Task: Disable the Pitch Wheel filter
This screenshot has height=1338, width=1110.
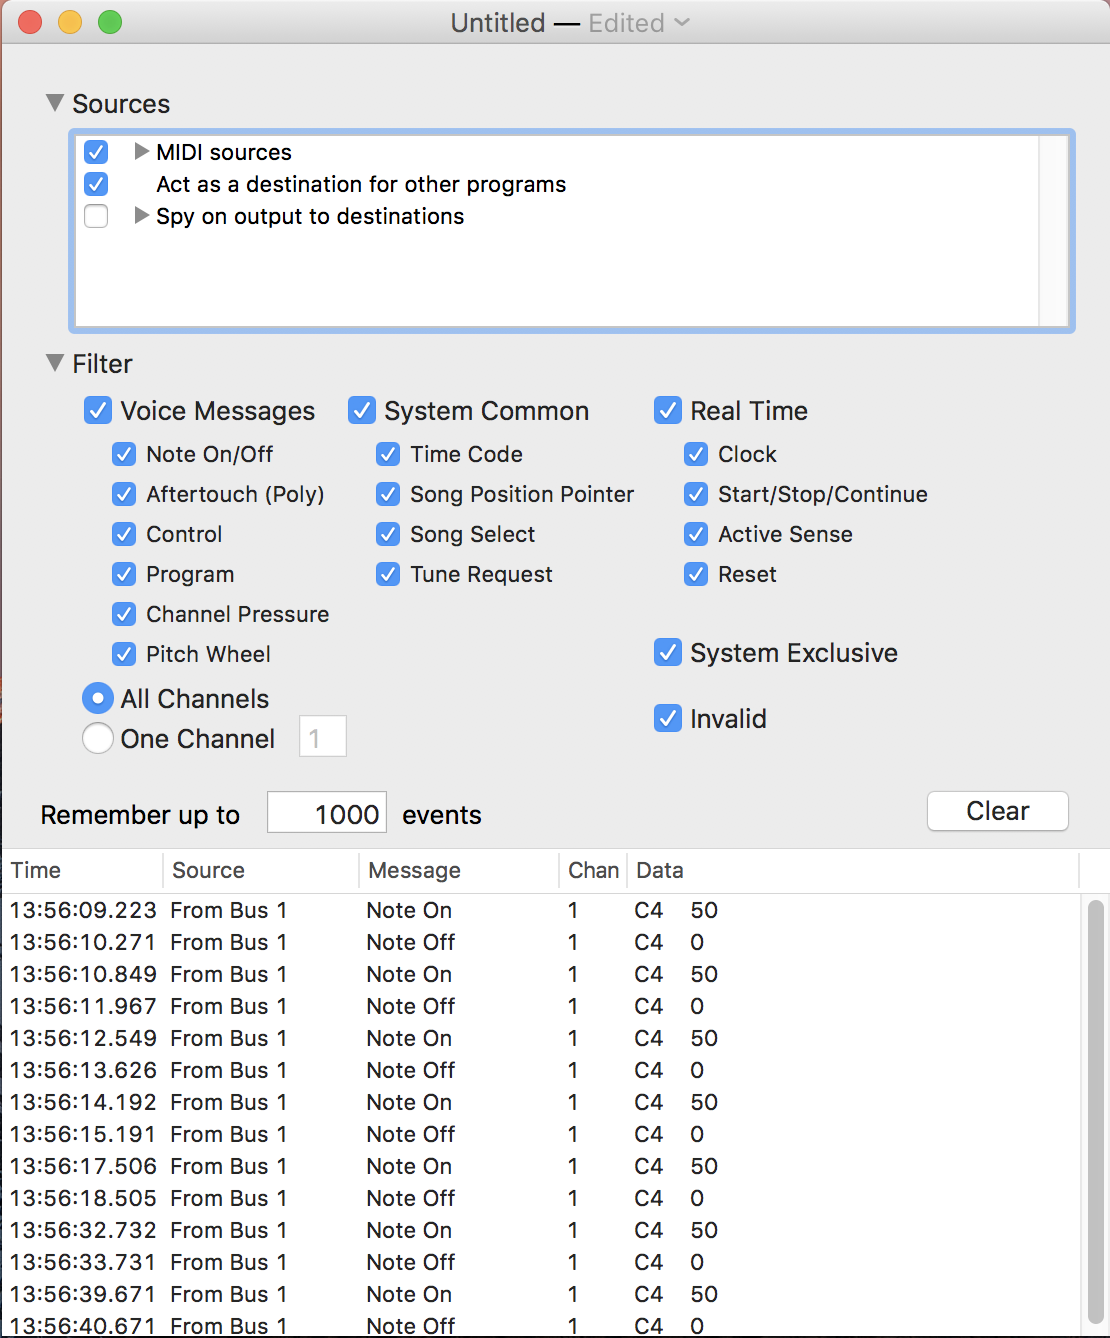Action: coord(124,654)
